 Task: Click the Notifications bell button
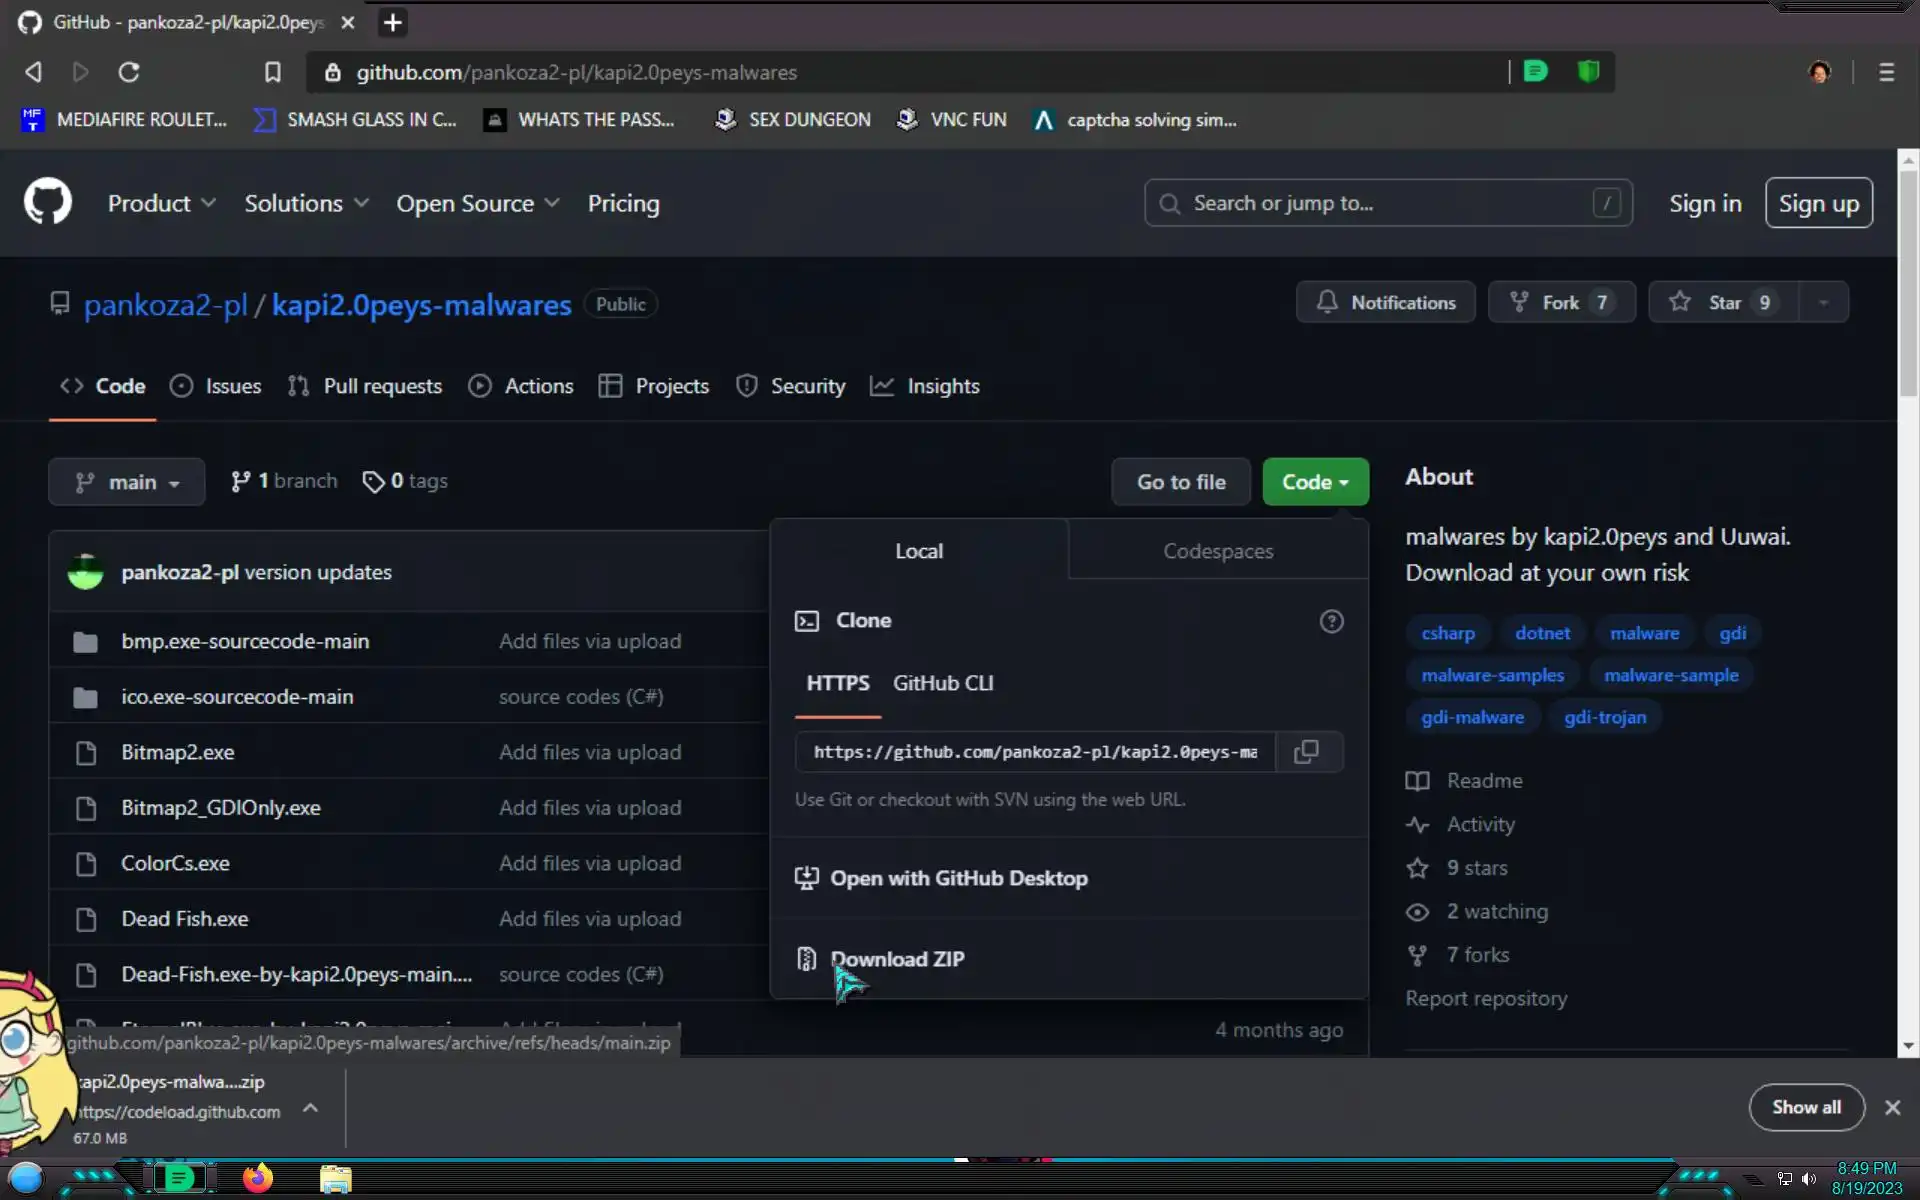pos(1385,303)
